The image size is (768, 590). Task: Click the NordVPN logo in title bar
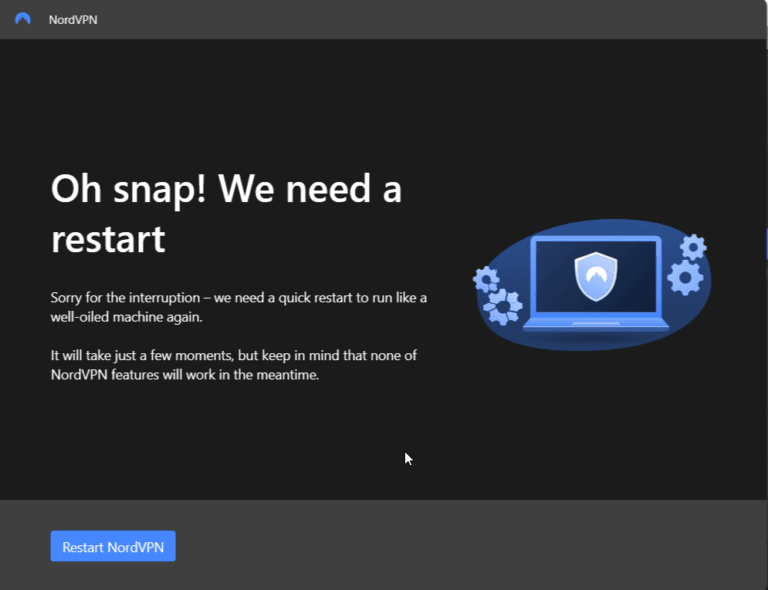click(x=23, y=19)
